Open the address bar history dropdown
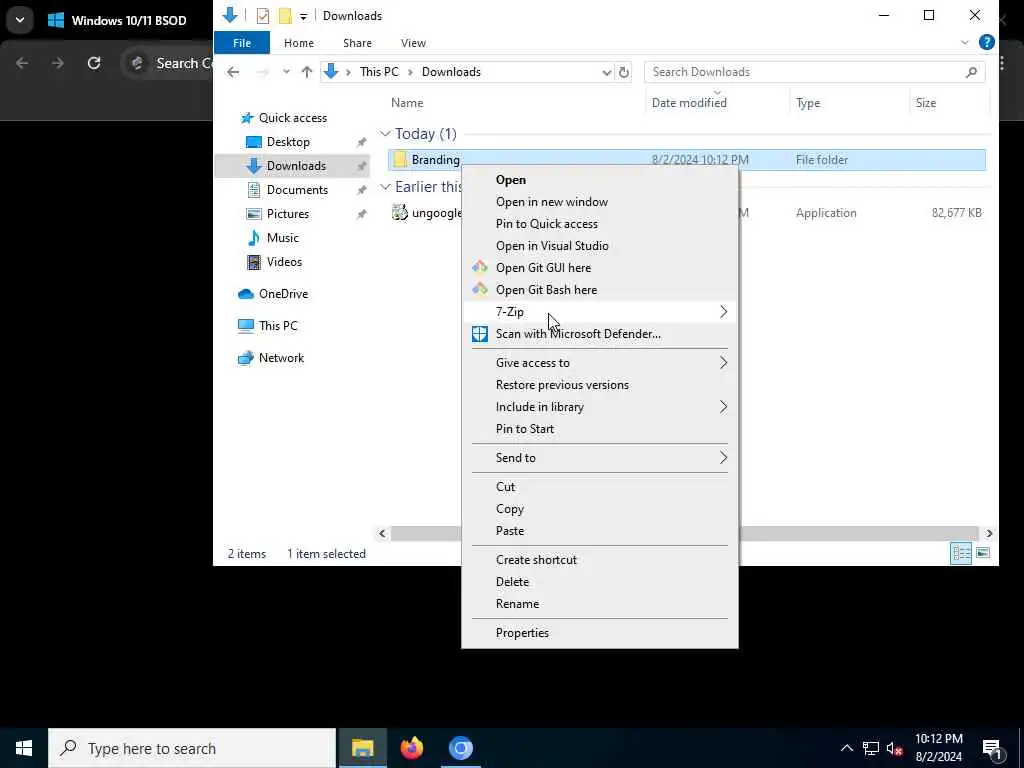1024x768 pixels. tap(607, 72)
